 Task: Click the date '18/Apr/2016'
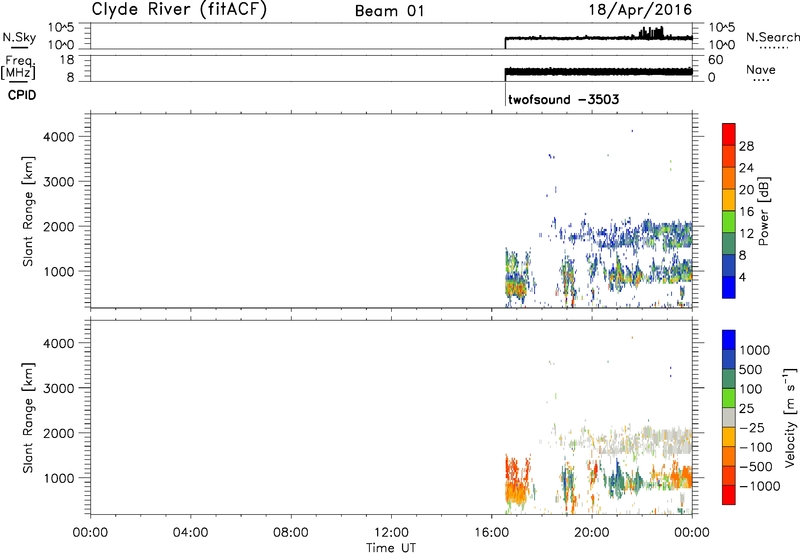point(640,10)
